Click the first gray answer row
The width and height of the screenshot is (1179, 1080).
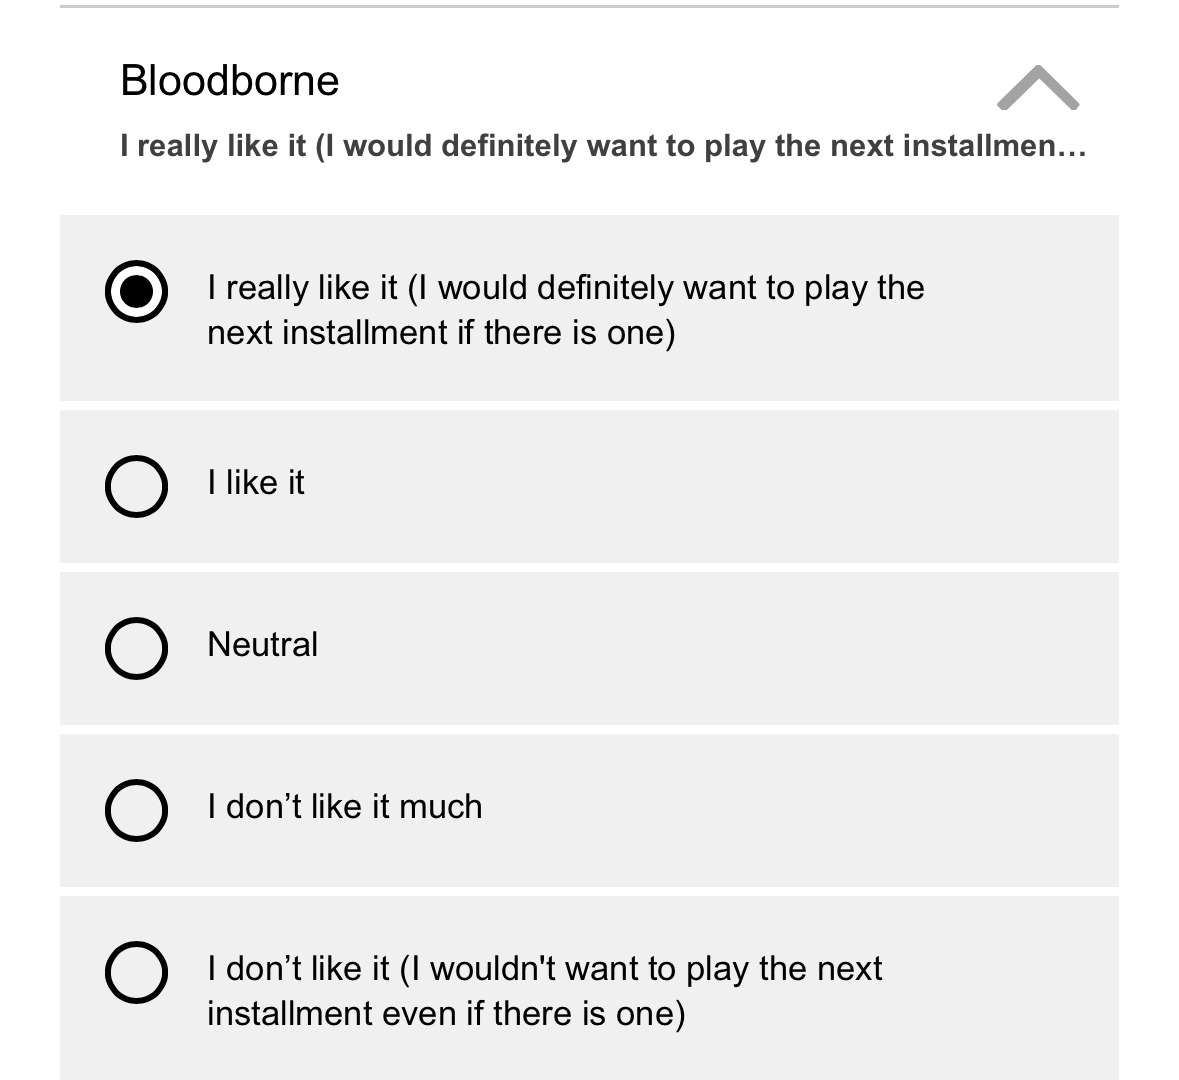590,307
